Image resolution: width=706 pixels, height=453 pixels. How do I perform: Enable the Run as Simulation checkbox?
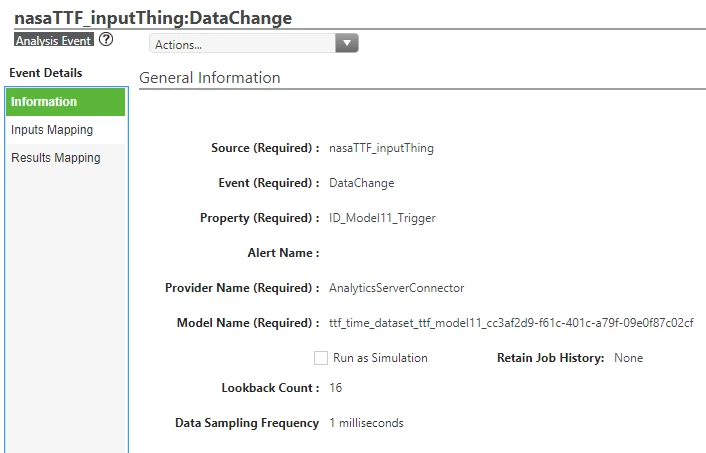[x=321, y=358]
